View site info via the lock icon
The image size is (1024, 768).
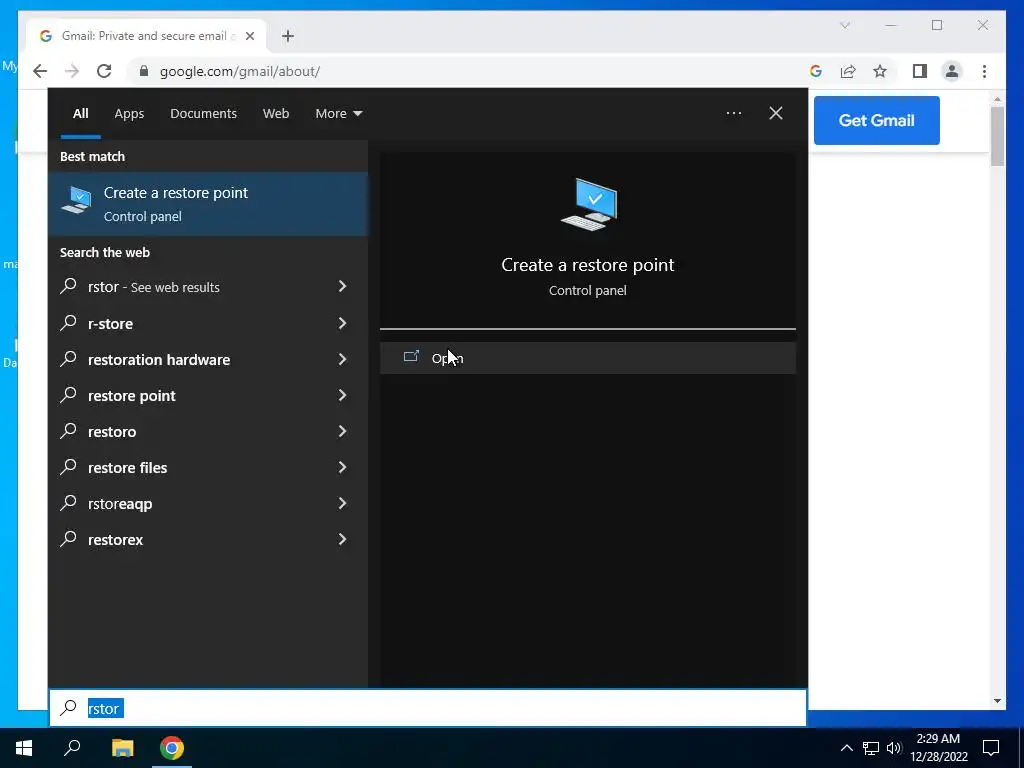[144, 71]
